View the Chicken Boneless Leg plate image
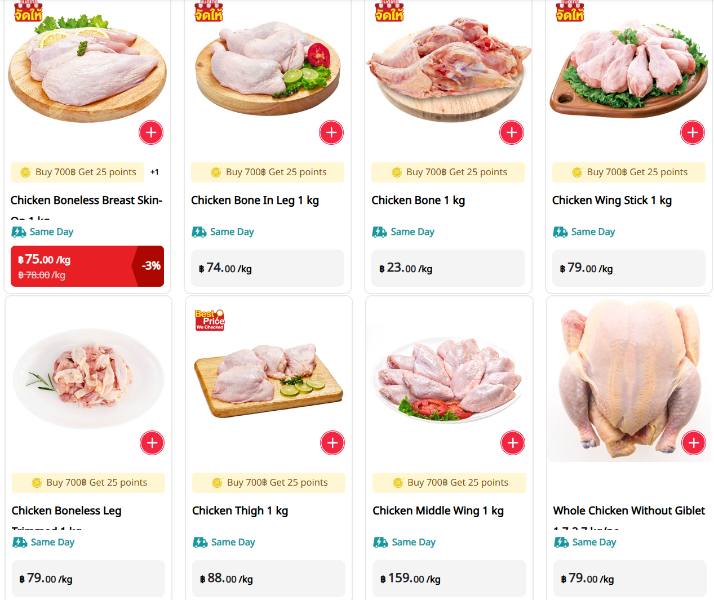The height and width of the screenshot is (600, 714). tap(88, 378)
